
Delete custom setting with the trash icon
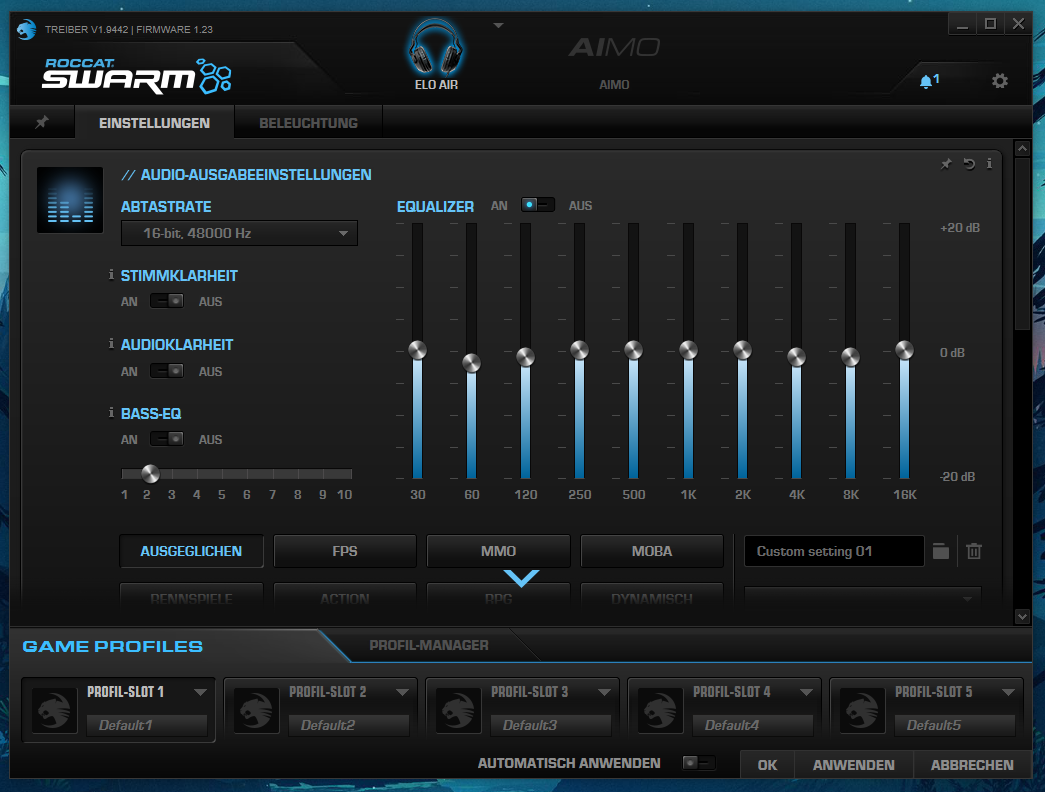(x=974, y=551)
